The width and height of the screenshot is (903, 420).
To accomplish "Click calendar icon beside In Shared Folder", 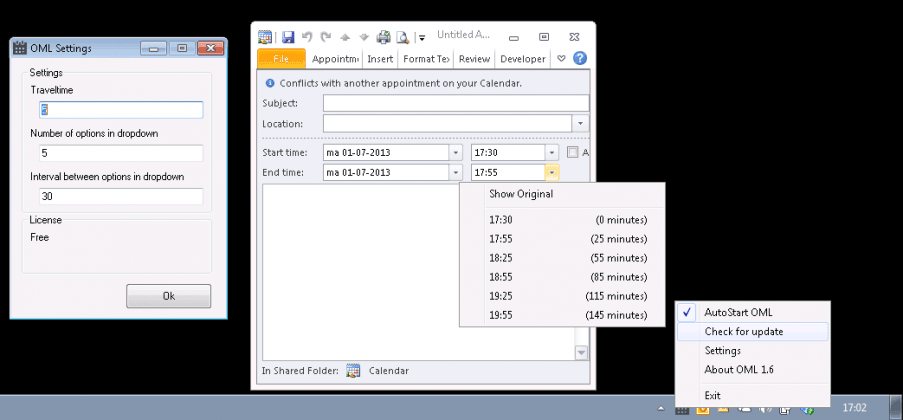I will 353,371.
